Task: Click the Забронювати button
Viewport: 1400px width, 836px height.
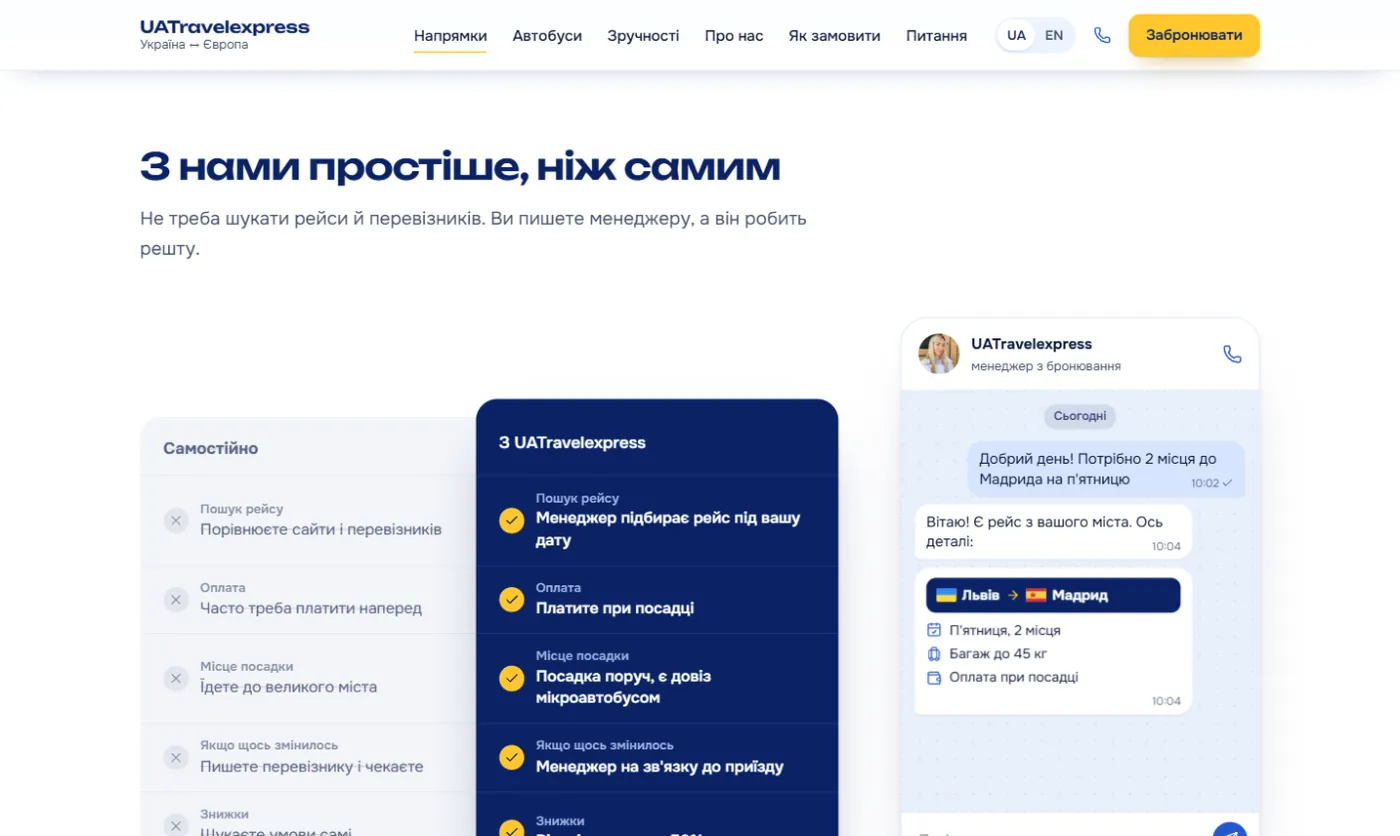Action: [1194, 35]
